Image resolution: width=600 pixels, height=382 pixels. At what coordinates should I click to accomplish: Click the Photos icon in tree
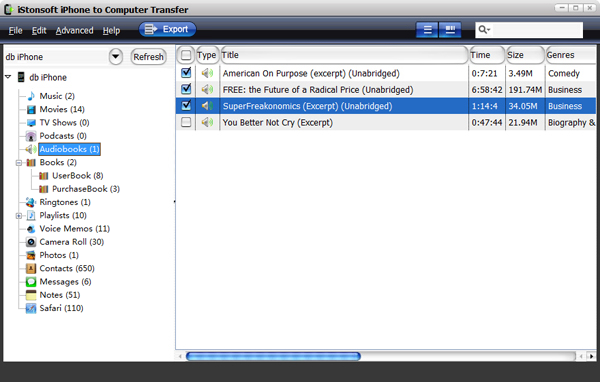tap(31, 255)
